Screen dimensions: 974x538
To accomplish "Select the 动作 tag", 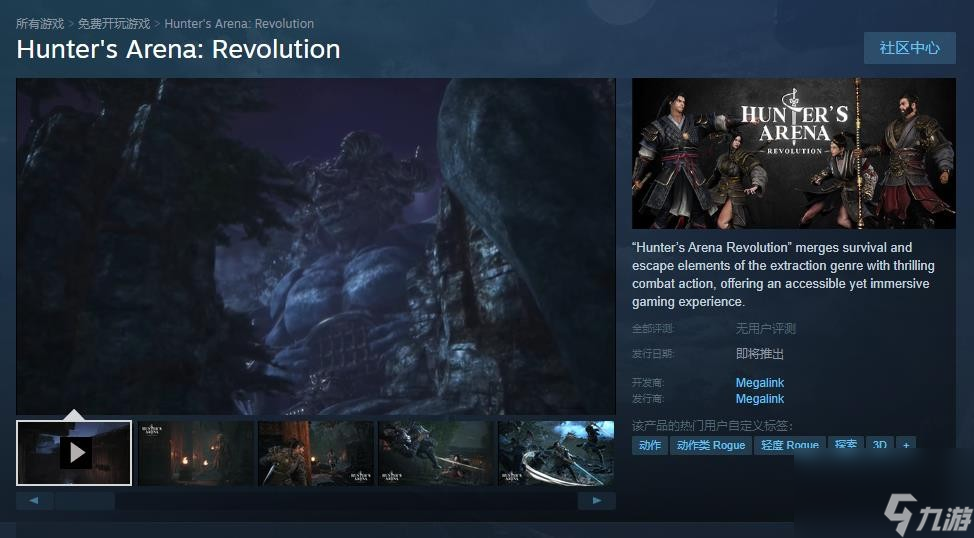I will (650, 445).
